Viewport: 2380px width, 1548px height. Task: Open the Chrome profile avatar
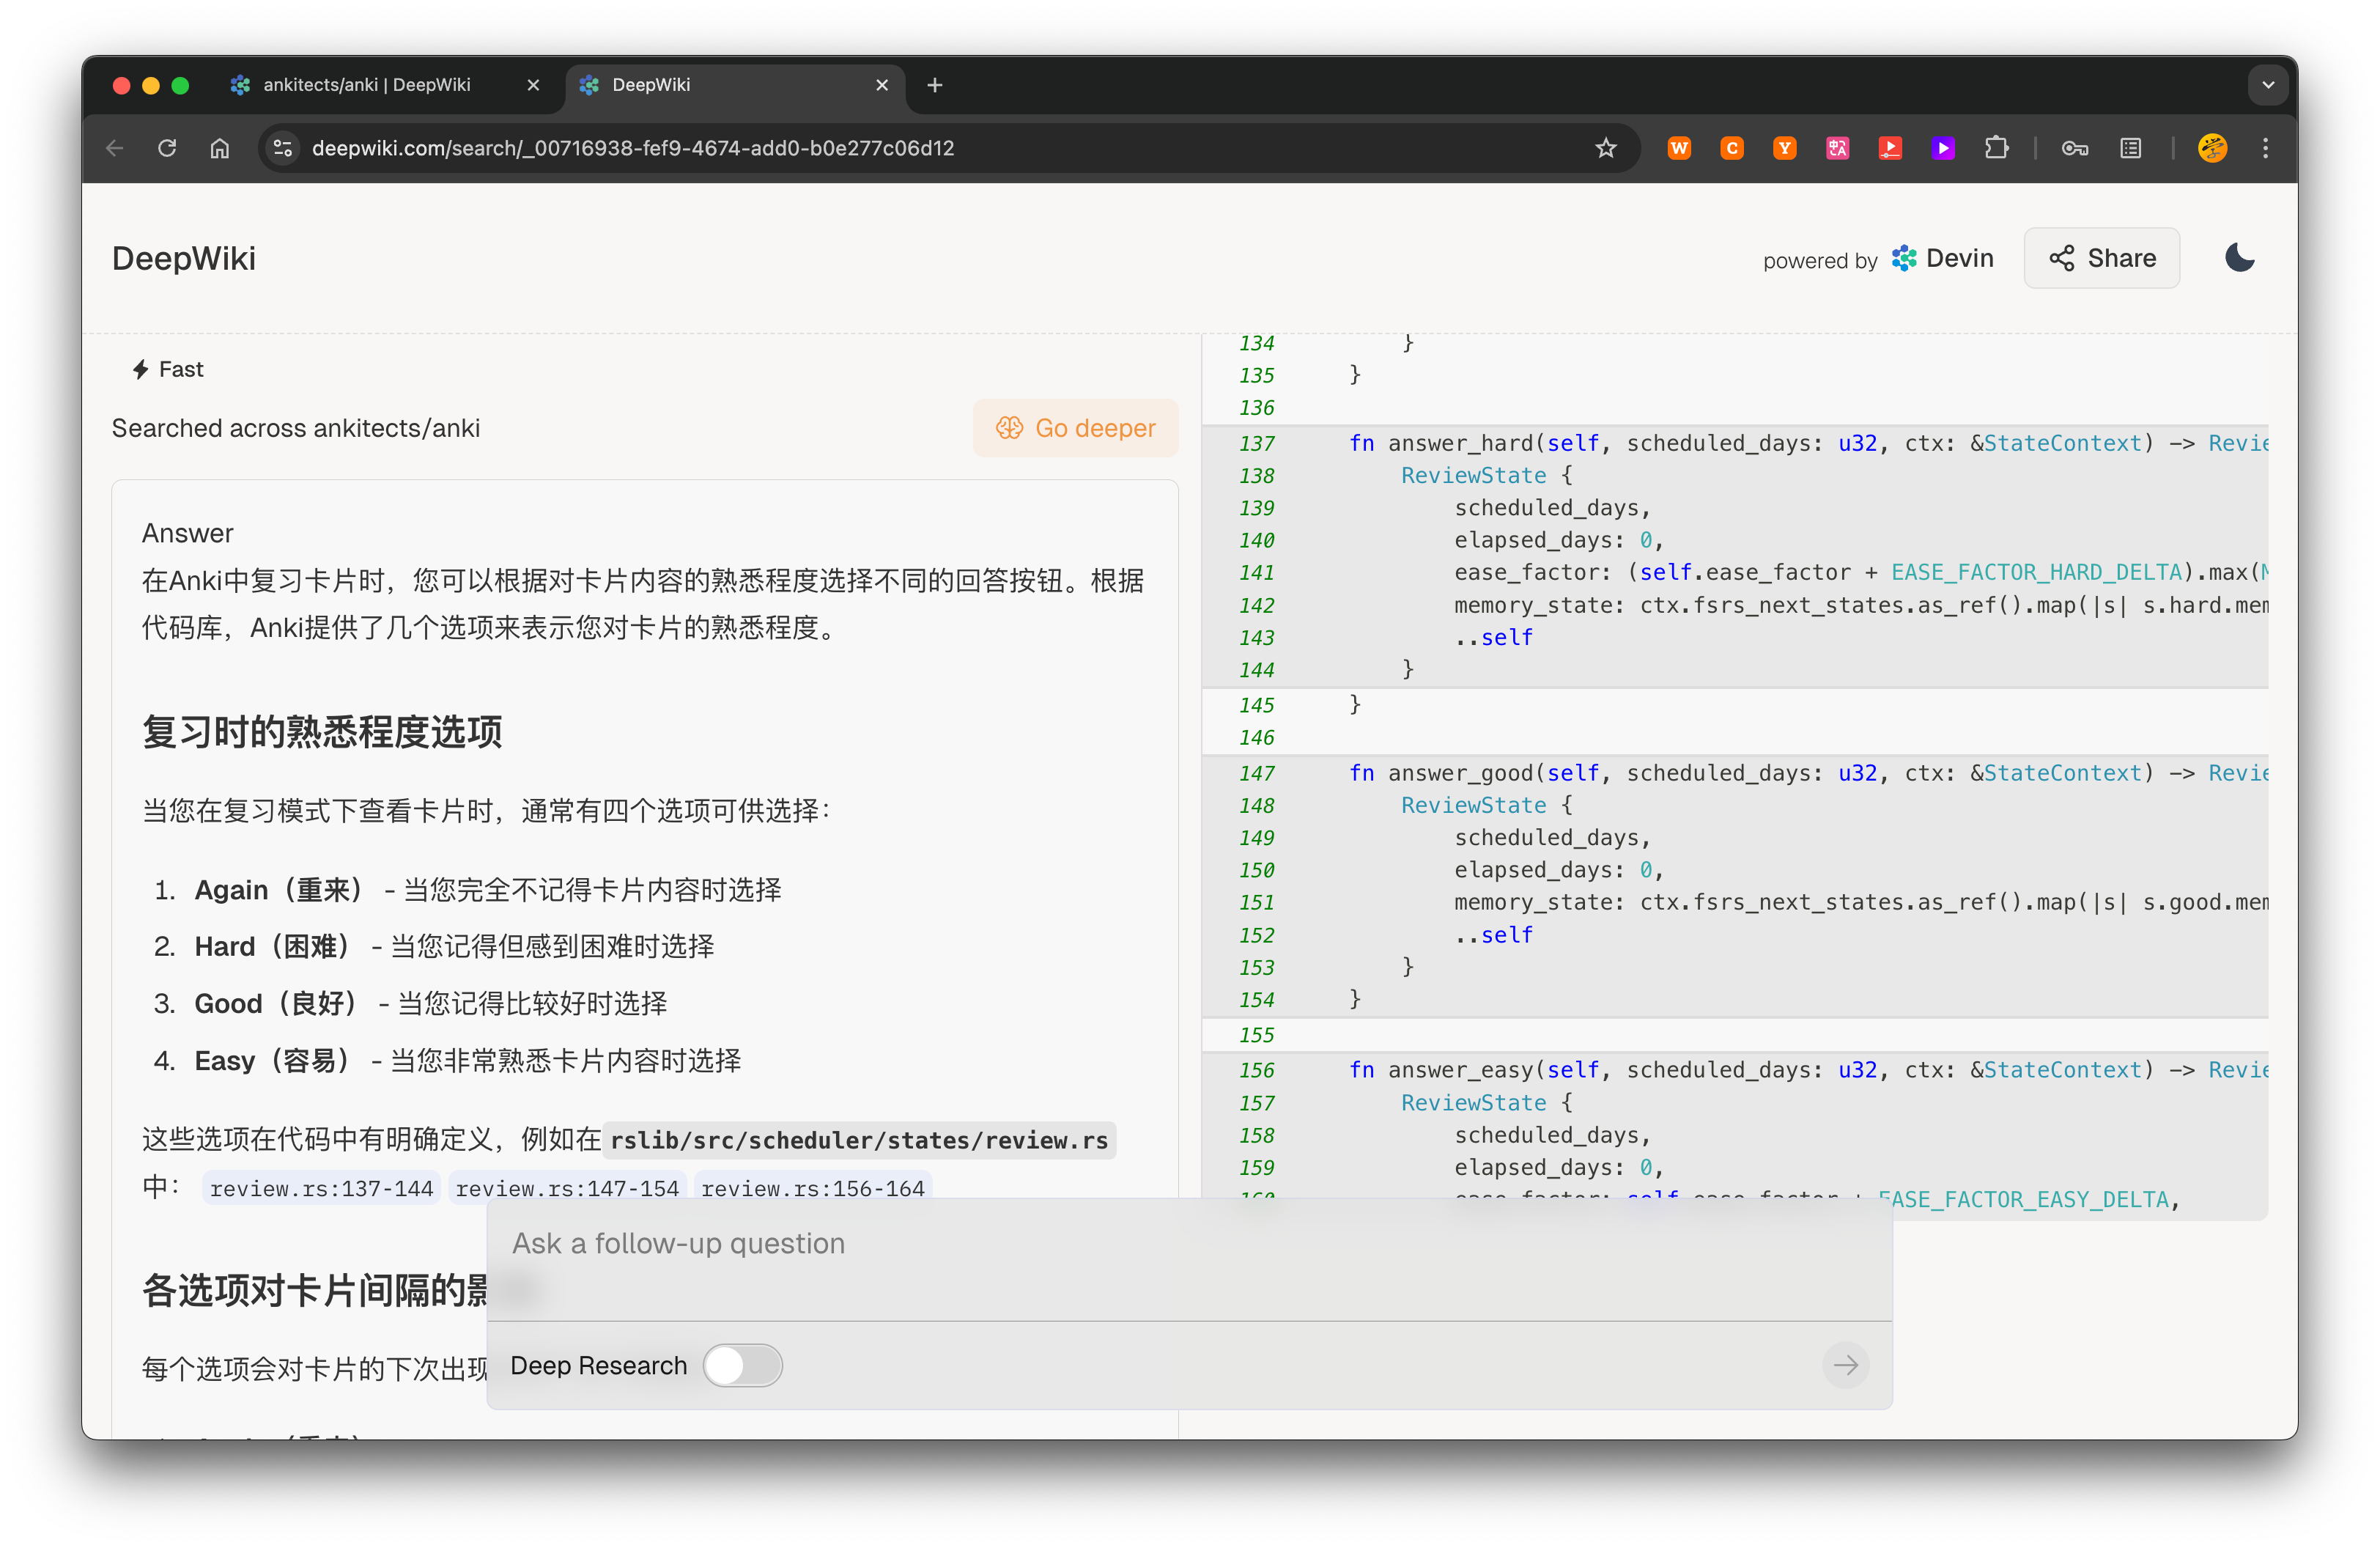(x=2212, y=148)
